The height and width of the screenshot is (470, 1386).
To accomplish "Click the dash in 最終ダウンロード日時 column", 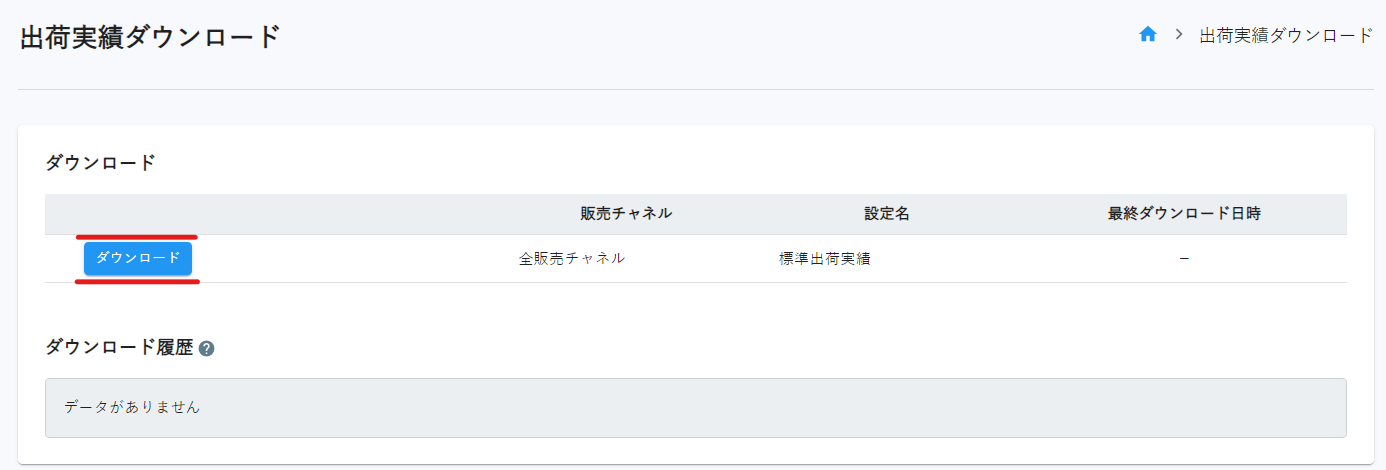I will tap(1184, 258).
